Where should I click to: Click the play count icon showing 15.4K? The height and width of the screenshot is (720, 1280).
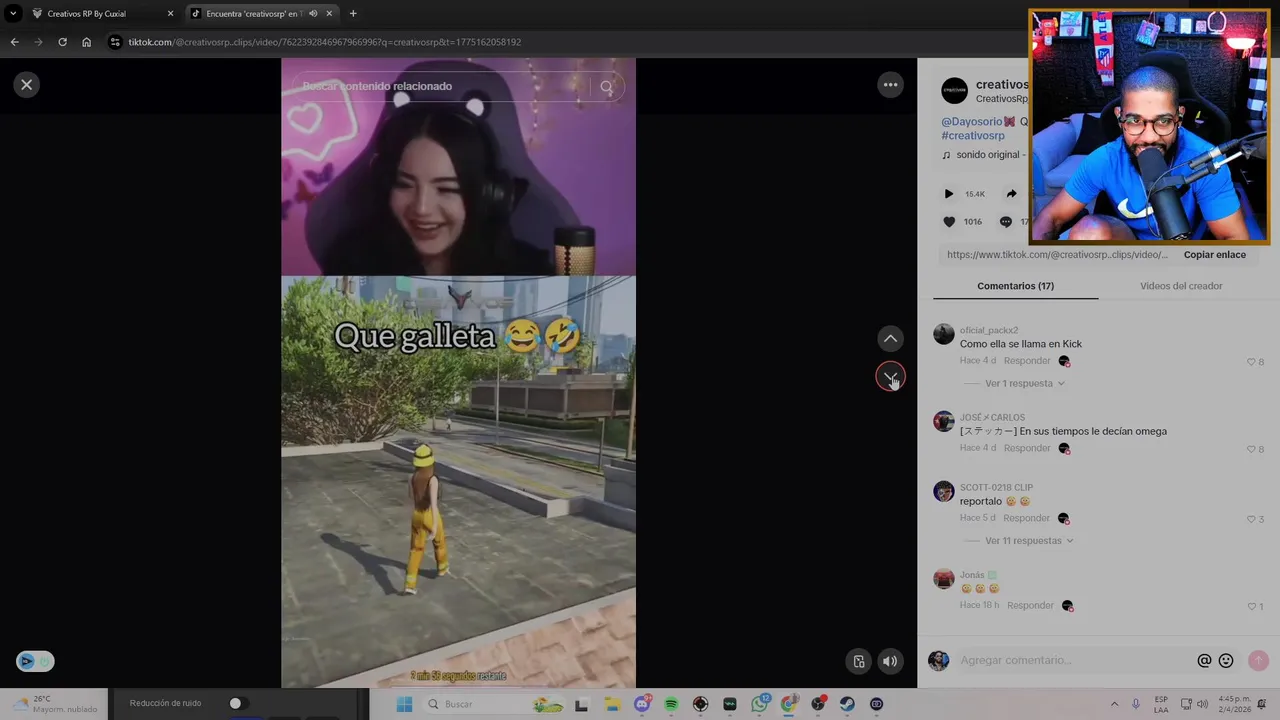pyautogui.click(x=949, y=194)
